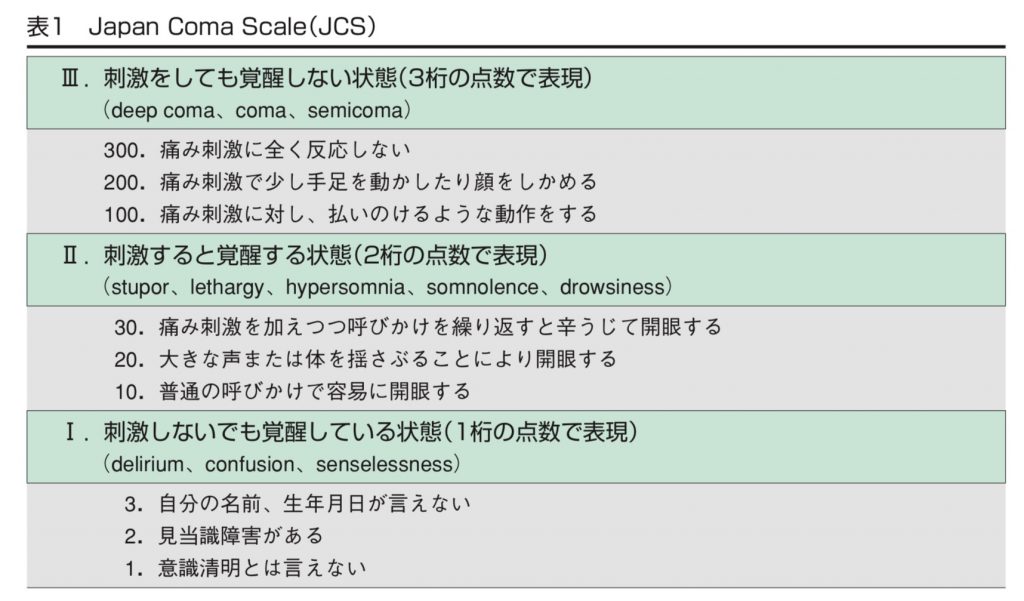Click the table title Japan Coma Scale(JCS)
The image size is (1024, 601).
(x=232, y=26)
